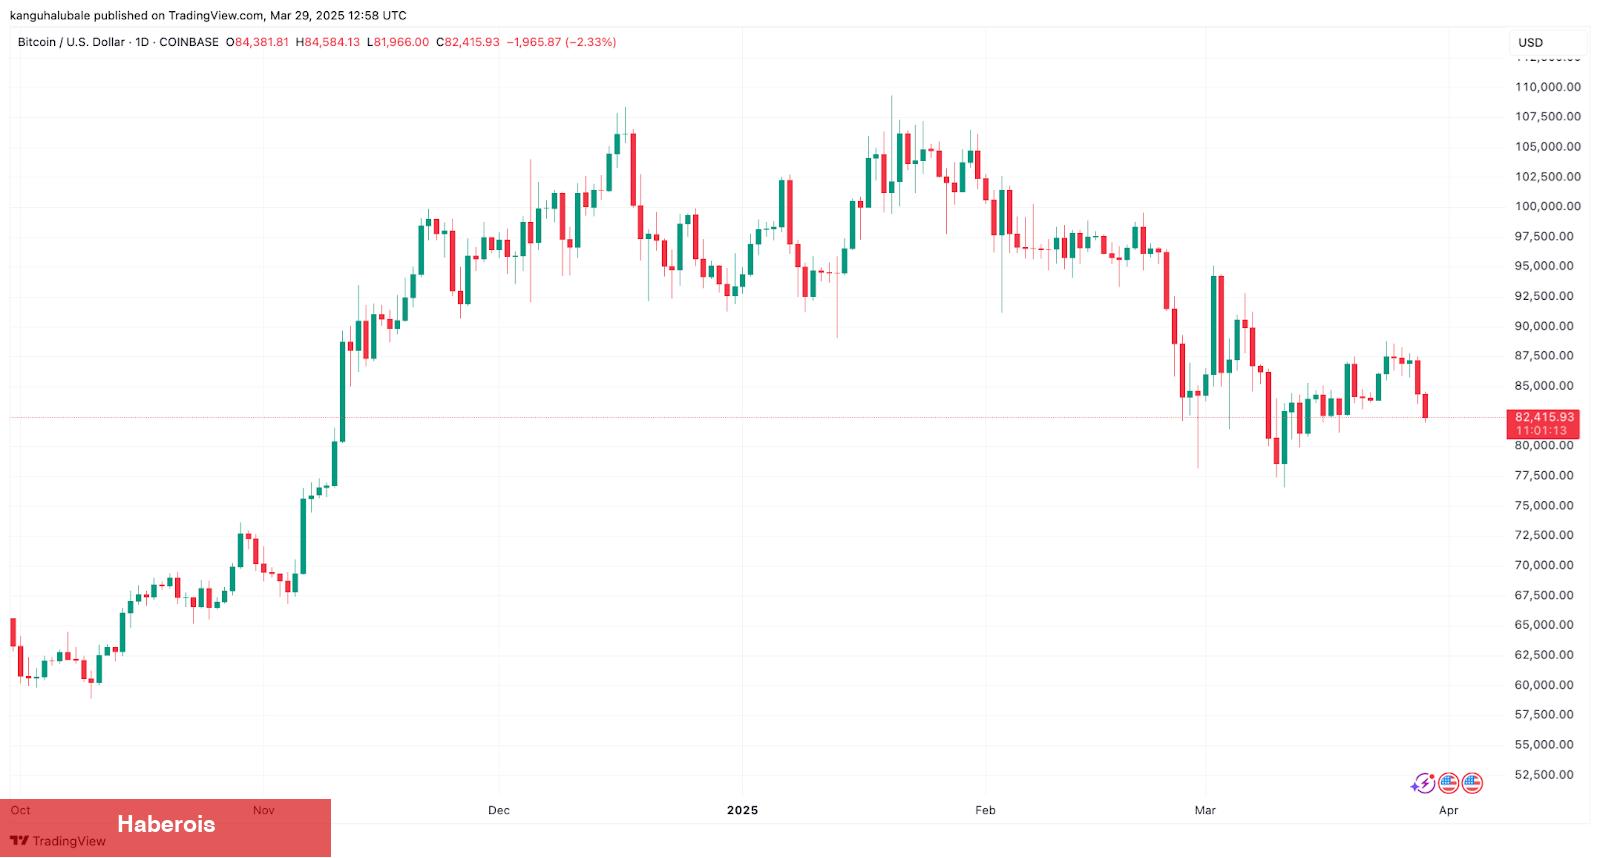Viewport: 1600px width, 858px height.
Task: Click the purple lightning event icon
Action: [1423, 784]
